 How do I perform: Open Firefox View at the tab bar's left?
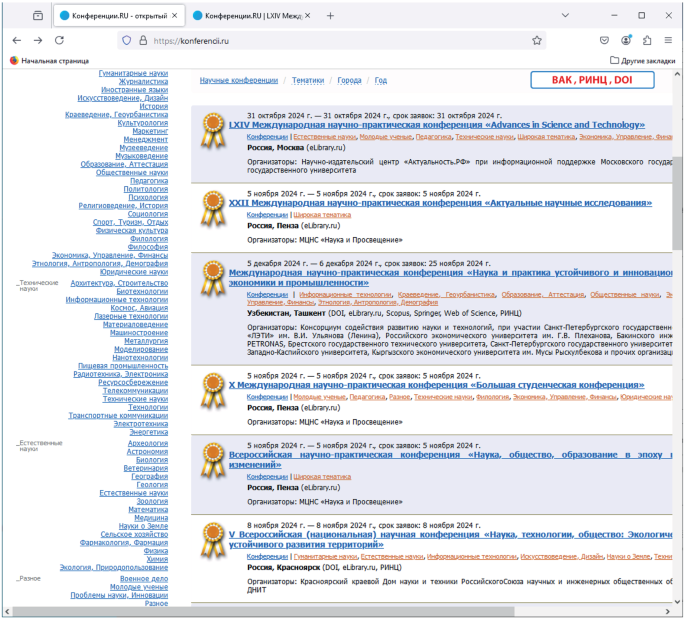pos(38,15)
